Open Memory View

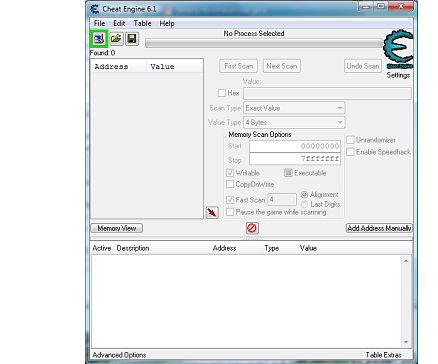[117, 228]
